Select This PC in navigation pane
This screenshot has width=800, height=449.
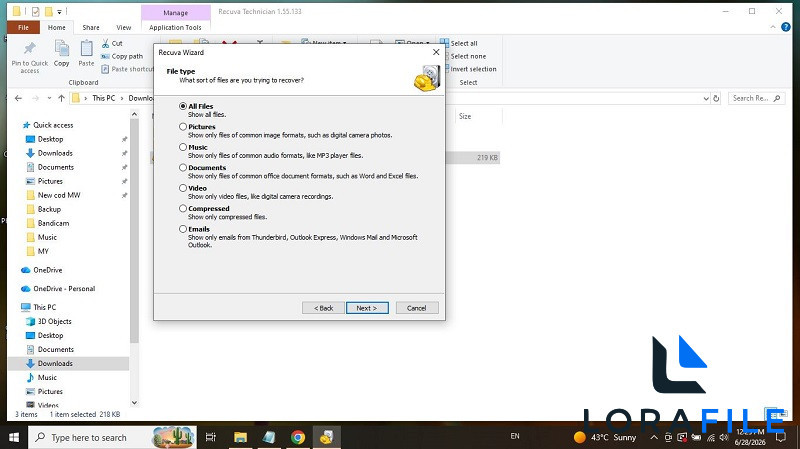44,307
